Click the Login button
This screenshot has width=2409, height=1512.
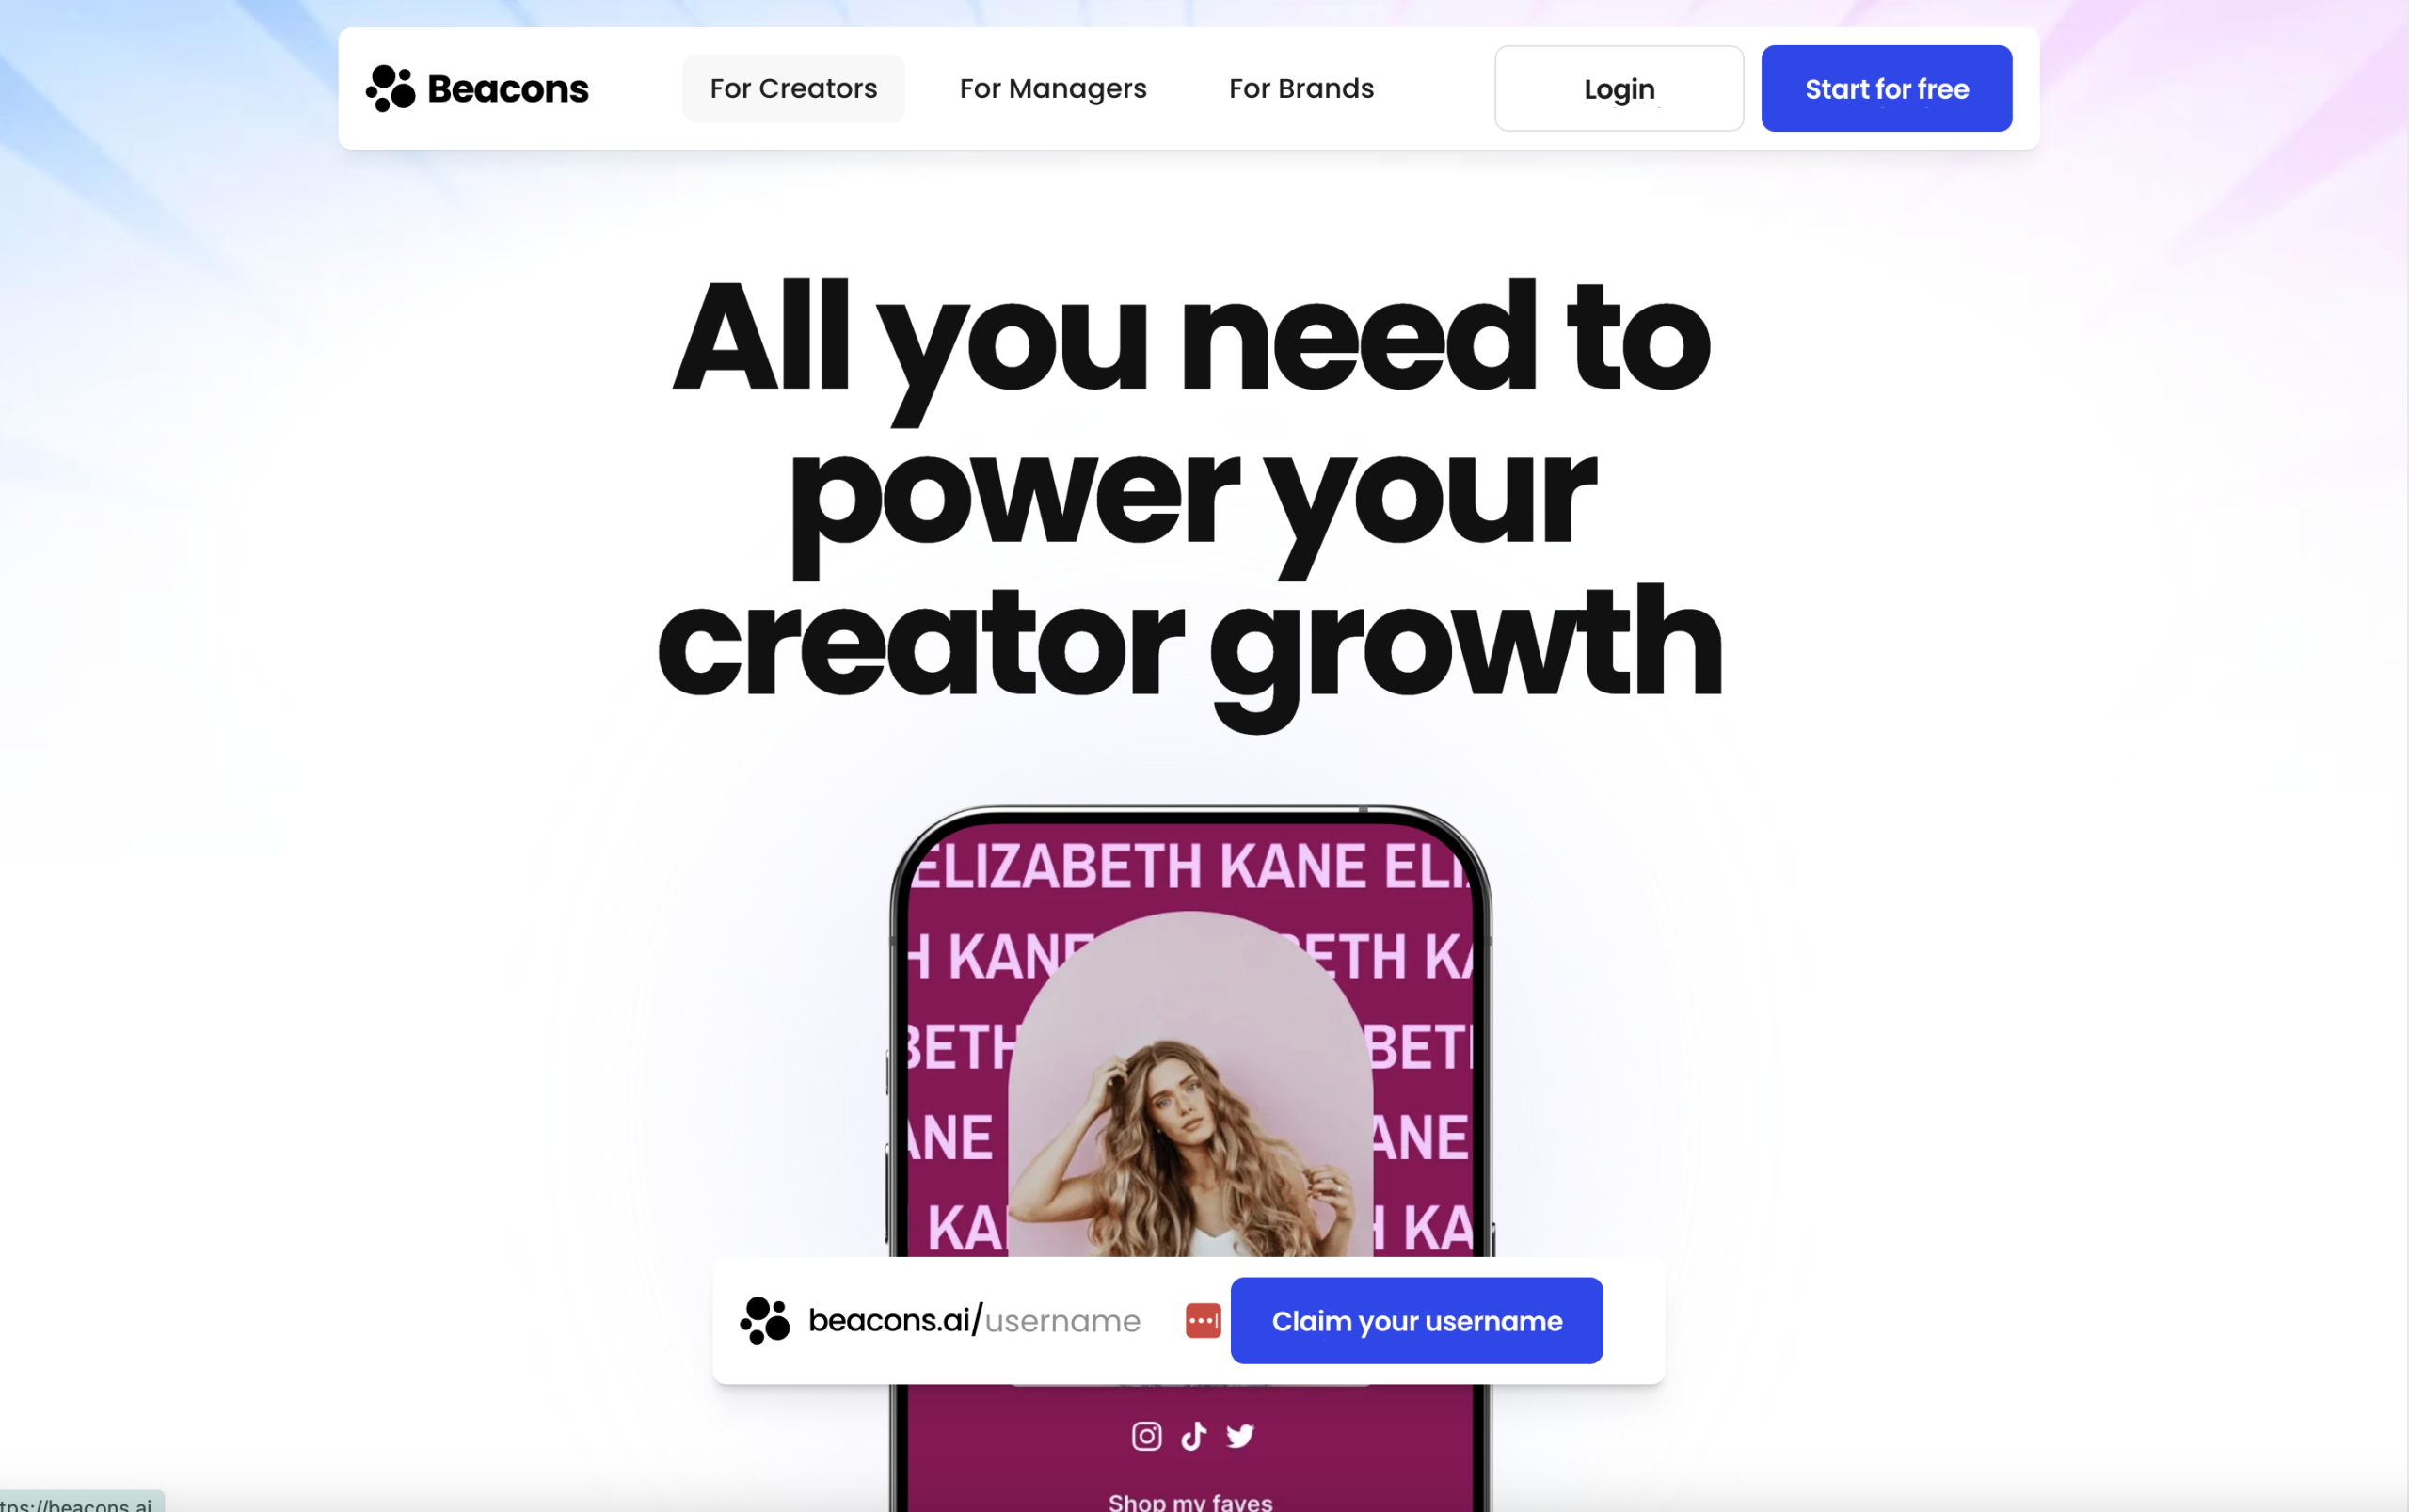pyautogui.click(x=1619, y=88)
